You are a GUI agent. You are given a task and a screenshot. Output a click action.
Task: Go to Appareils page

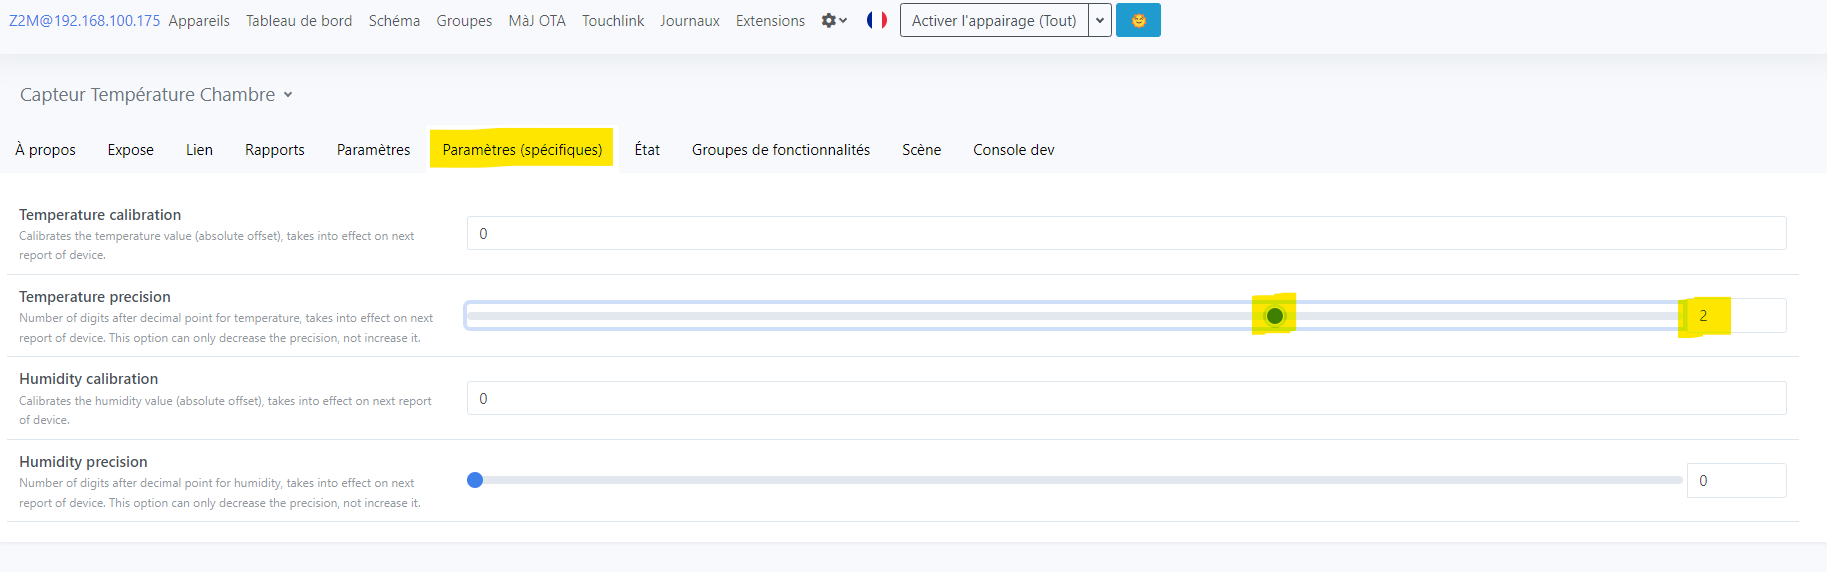(x=199, y=20)
